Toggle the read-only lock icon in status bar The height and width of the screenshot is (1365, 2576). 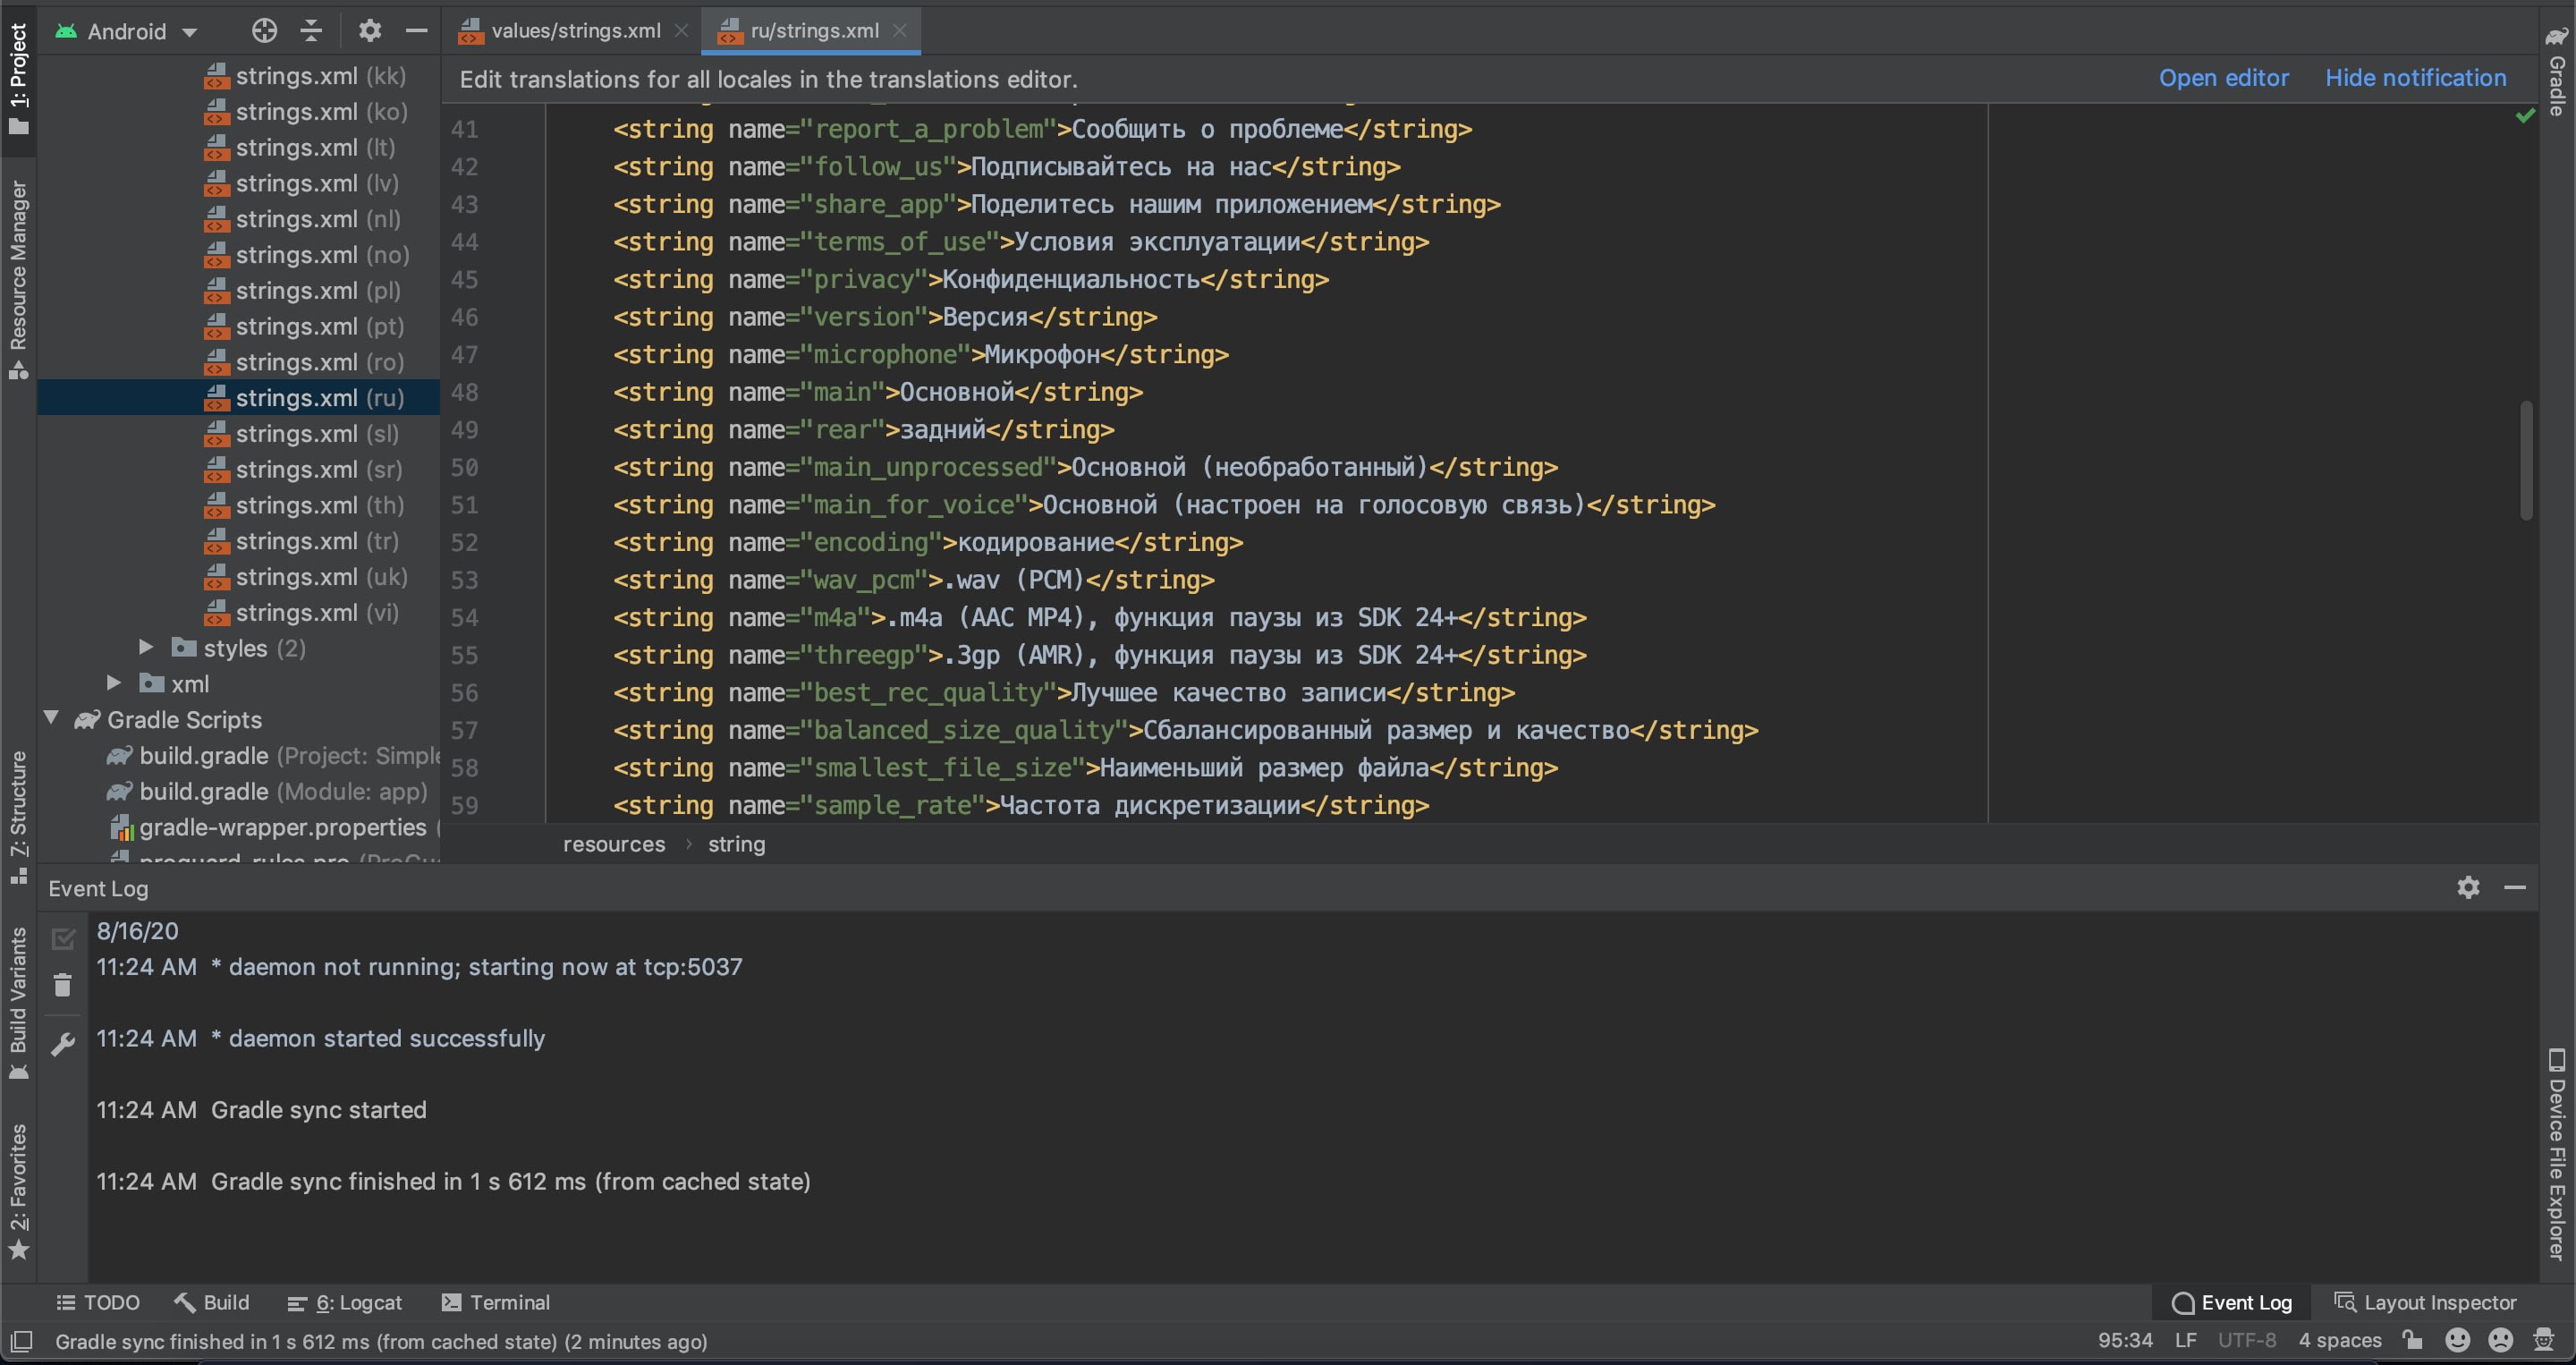point(2413,1340)
